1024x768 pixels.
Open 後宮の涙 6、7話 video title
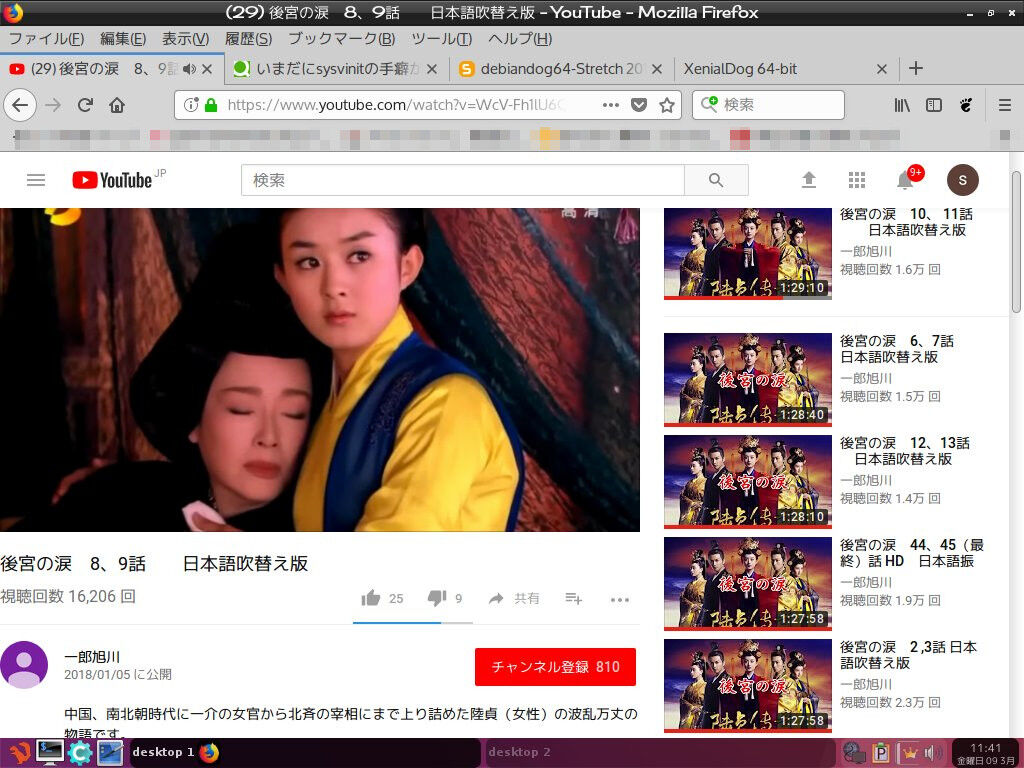point(896,349)
